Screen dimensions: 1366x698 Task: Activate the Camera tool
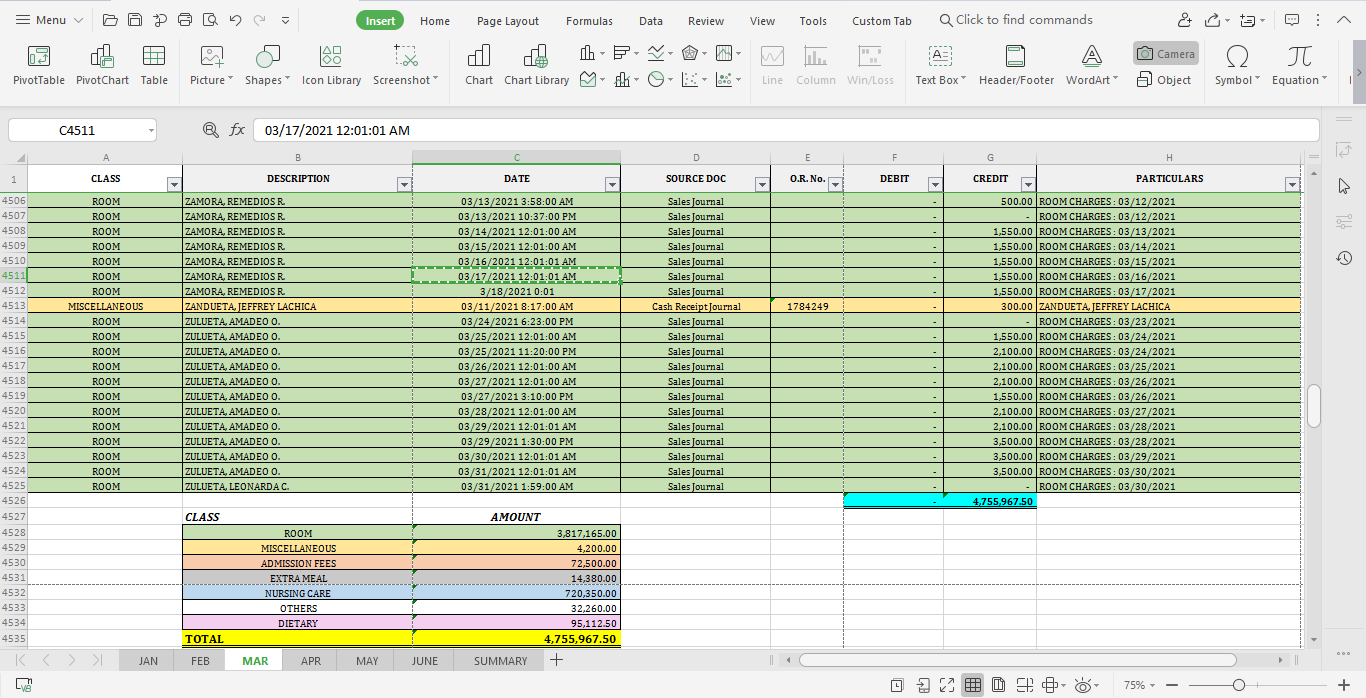[x=1165, y=54]
